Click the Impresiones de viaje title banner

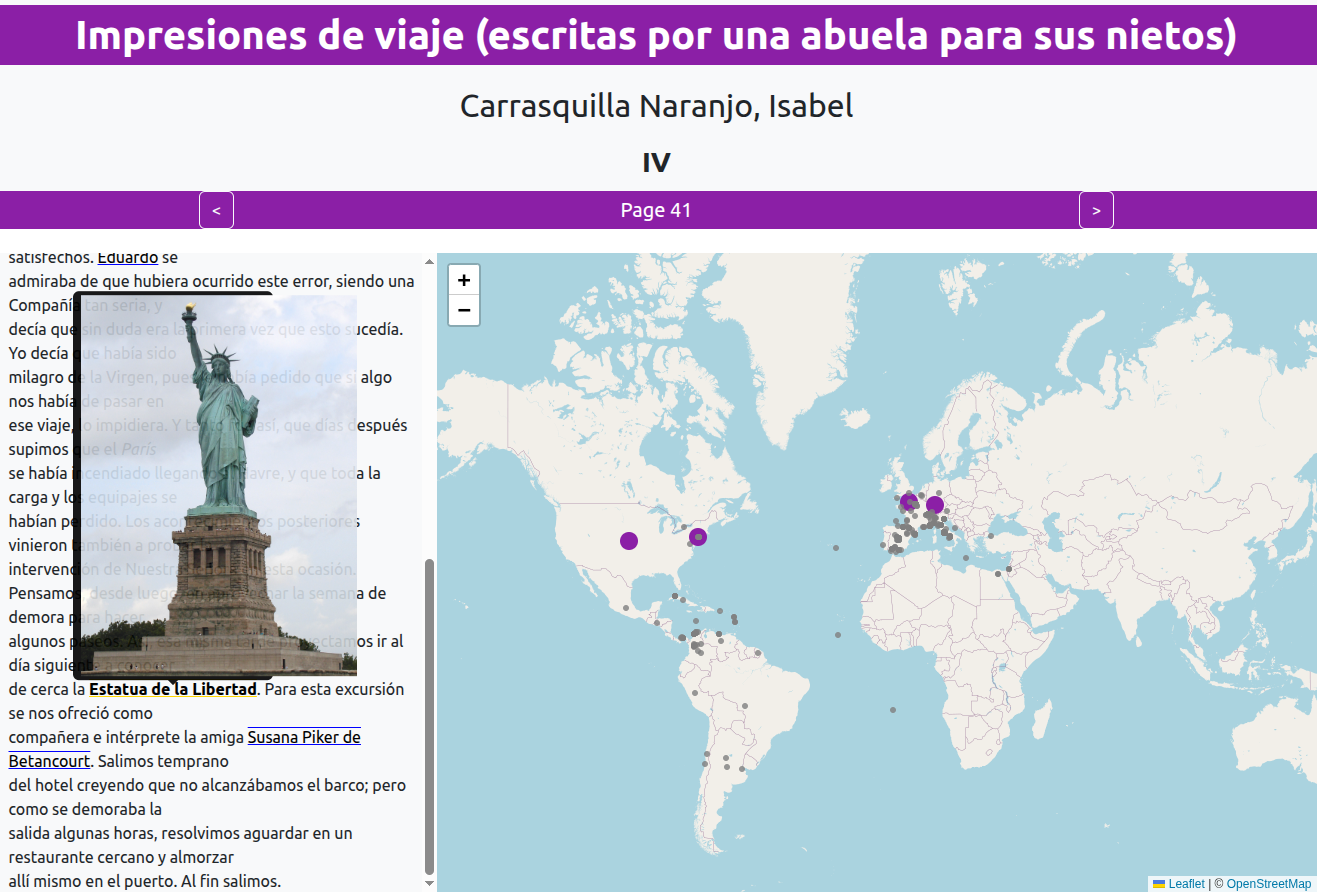click(x=657, y=35)
